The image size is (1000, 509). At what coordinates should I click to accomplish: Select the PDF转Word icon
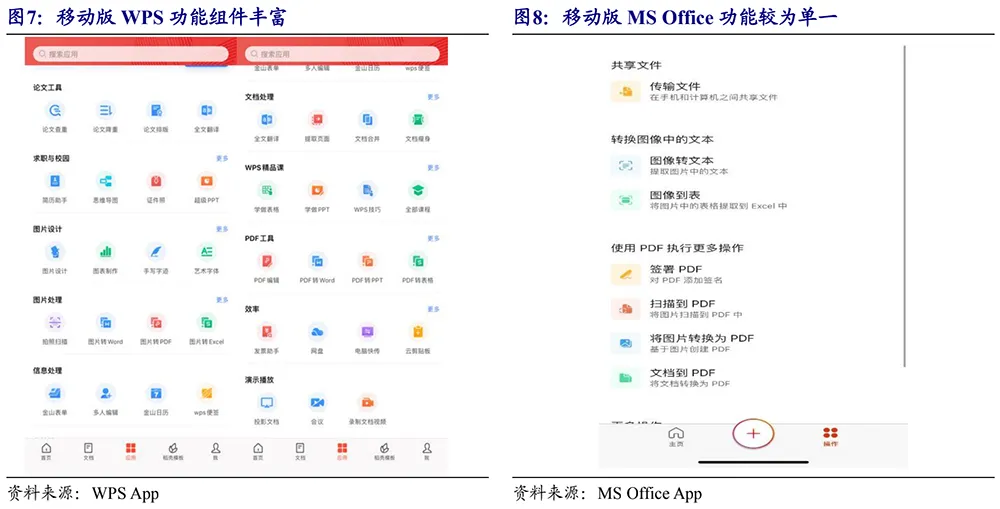[317, 262]
